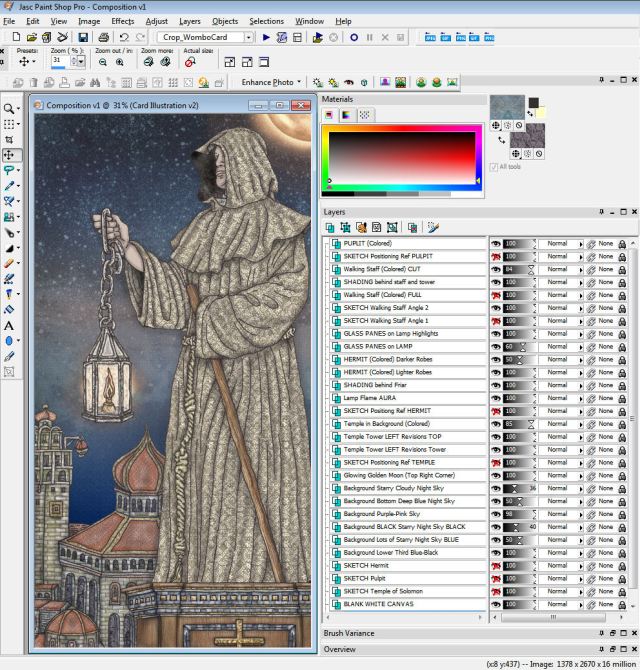Open the Enhance Photo dropdown
640x670 pixels.
click(300, 82)
